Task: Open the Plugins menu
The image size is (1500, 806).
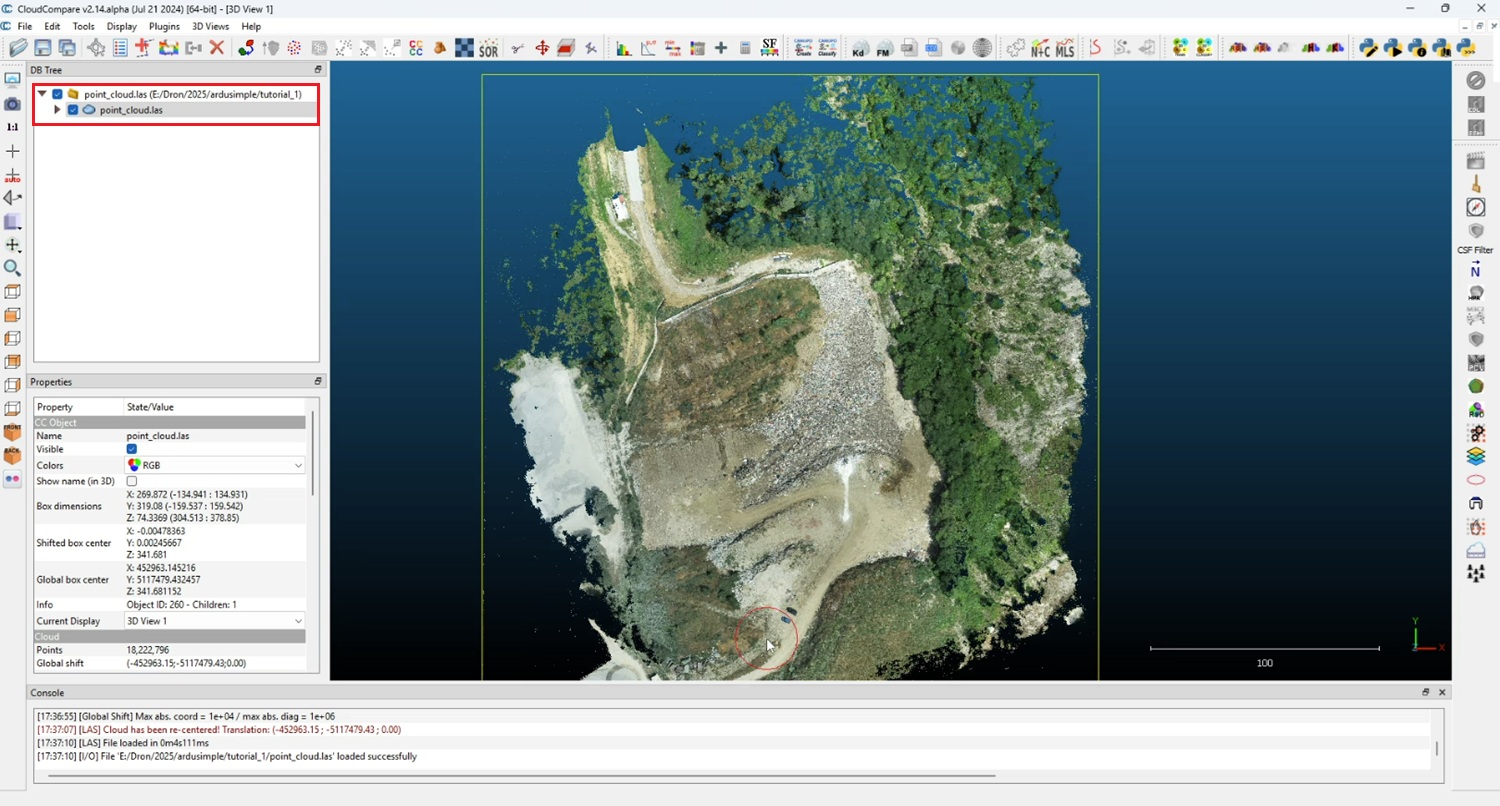Action: (164, 26)
